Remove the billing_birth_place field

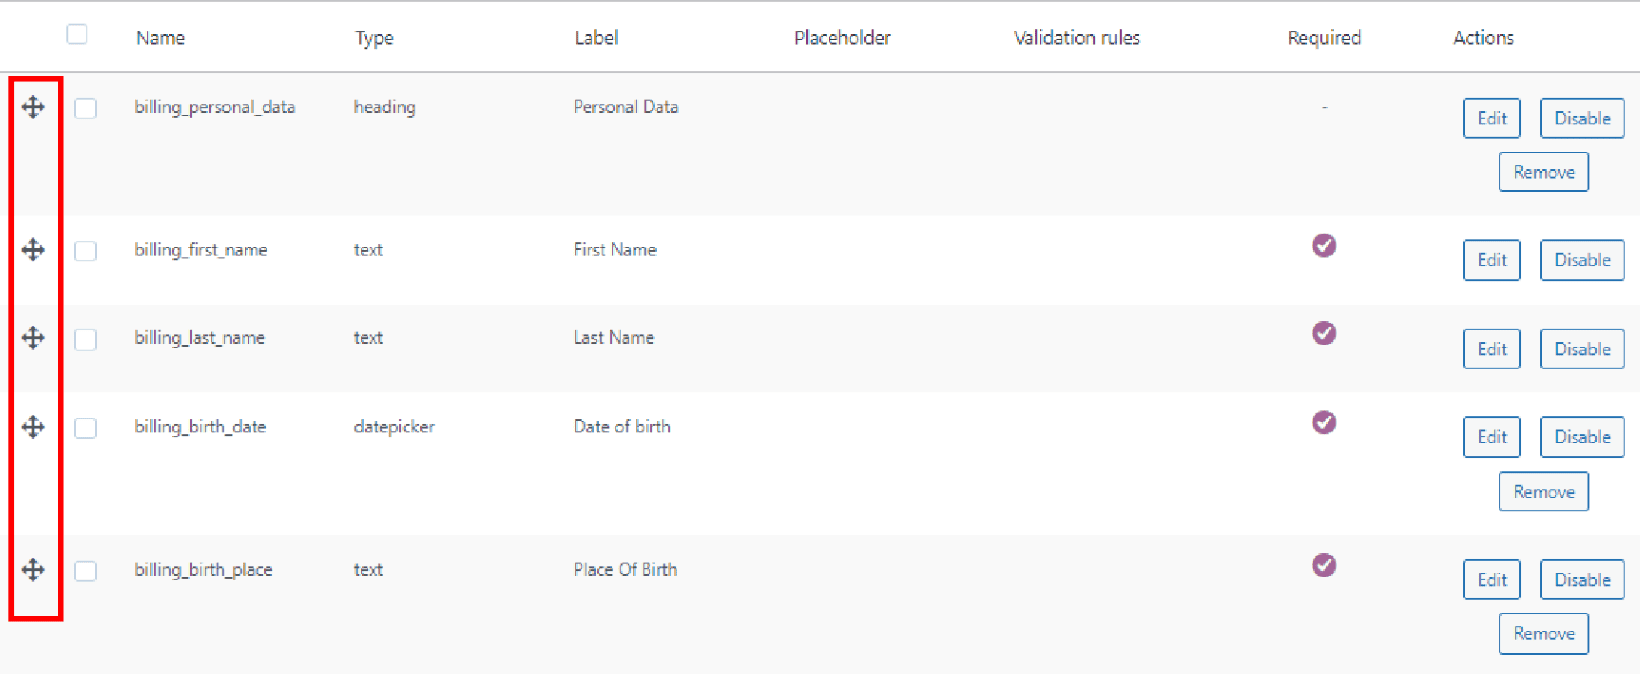point(1543,633)
